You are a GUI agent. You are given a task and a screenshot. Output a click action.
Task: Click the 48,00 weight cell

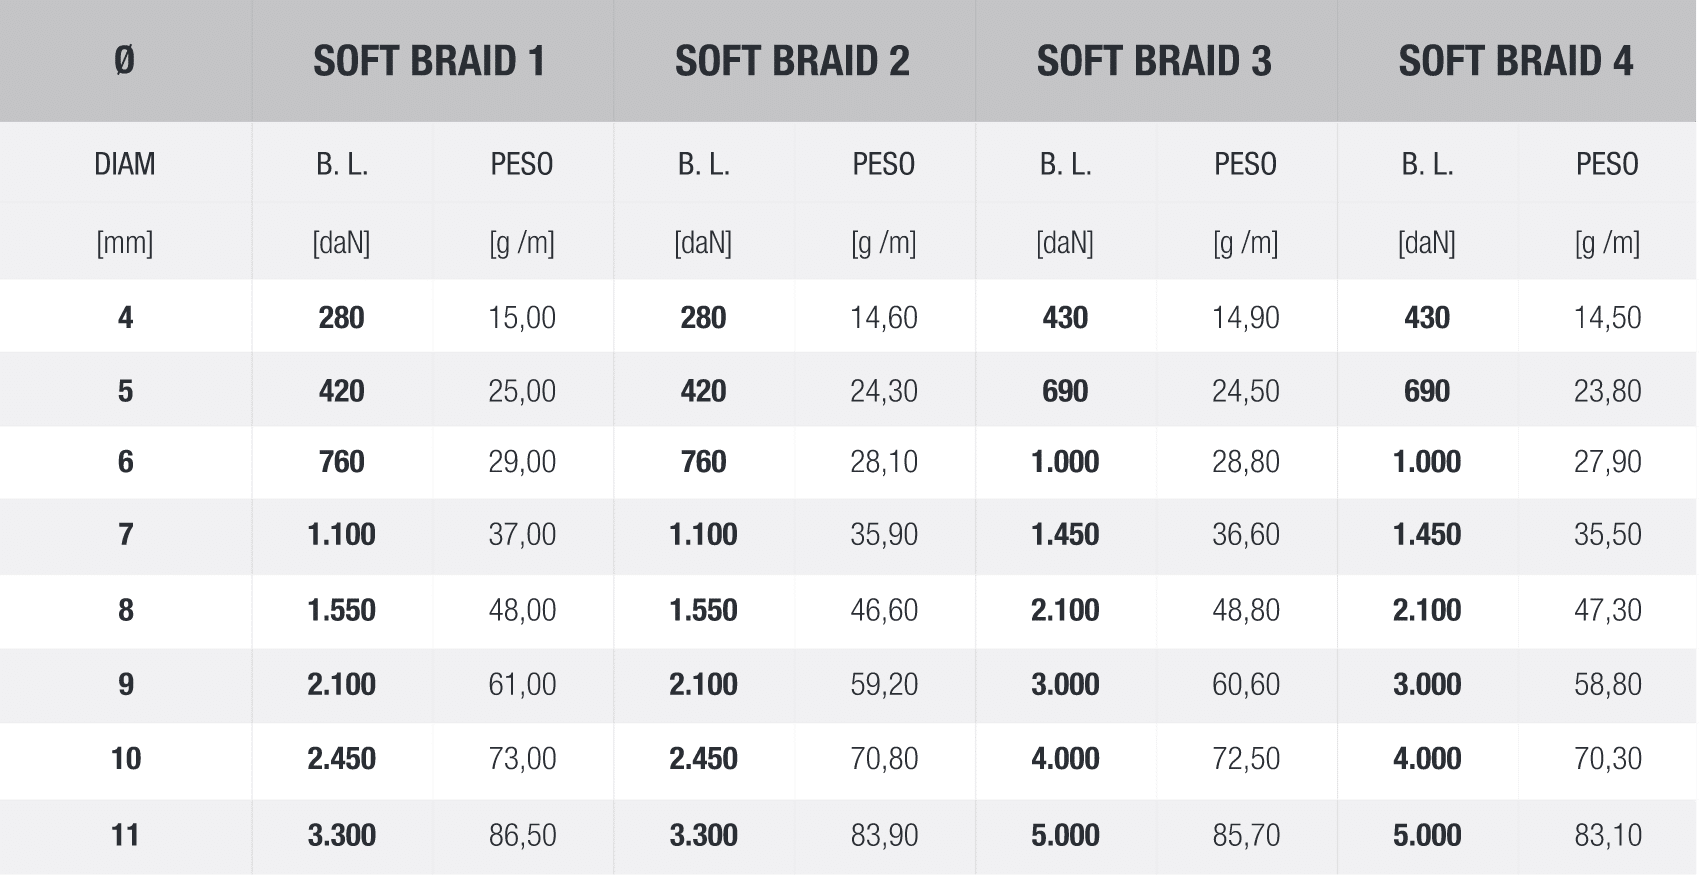click(x=522, y=610)
